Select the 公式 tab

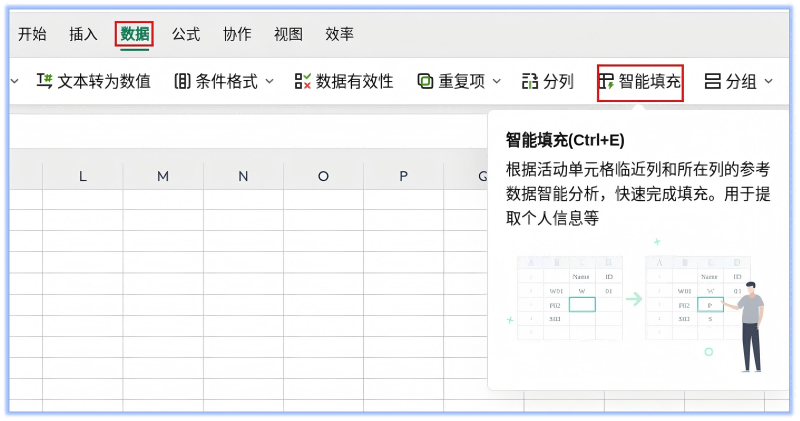point(186,34)
